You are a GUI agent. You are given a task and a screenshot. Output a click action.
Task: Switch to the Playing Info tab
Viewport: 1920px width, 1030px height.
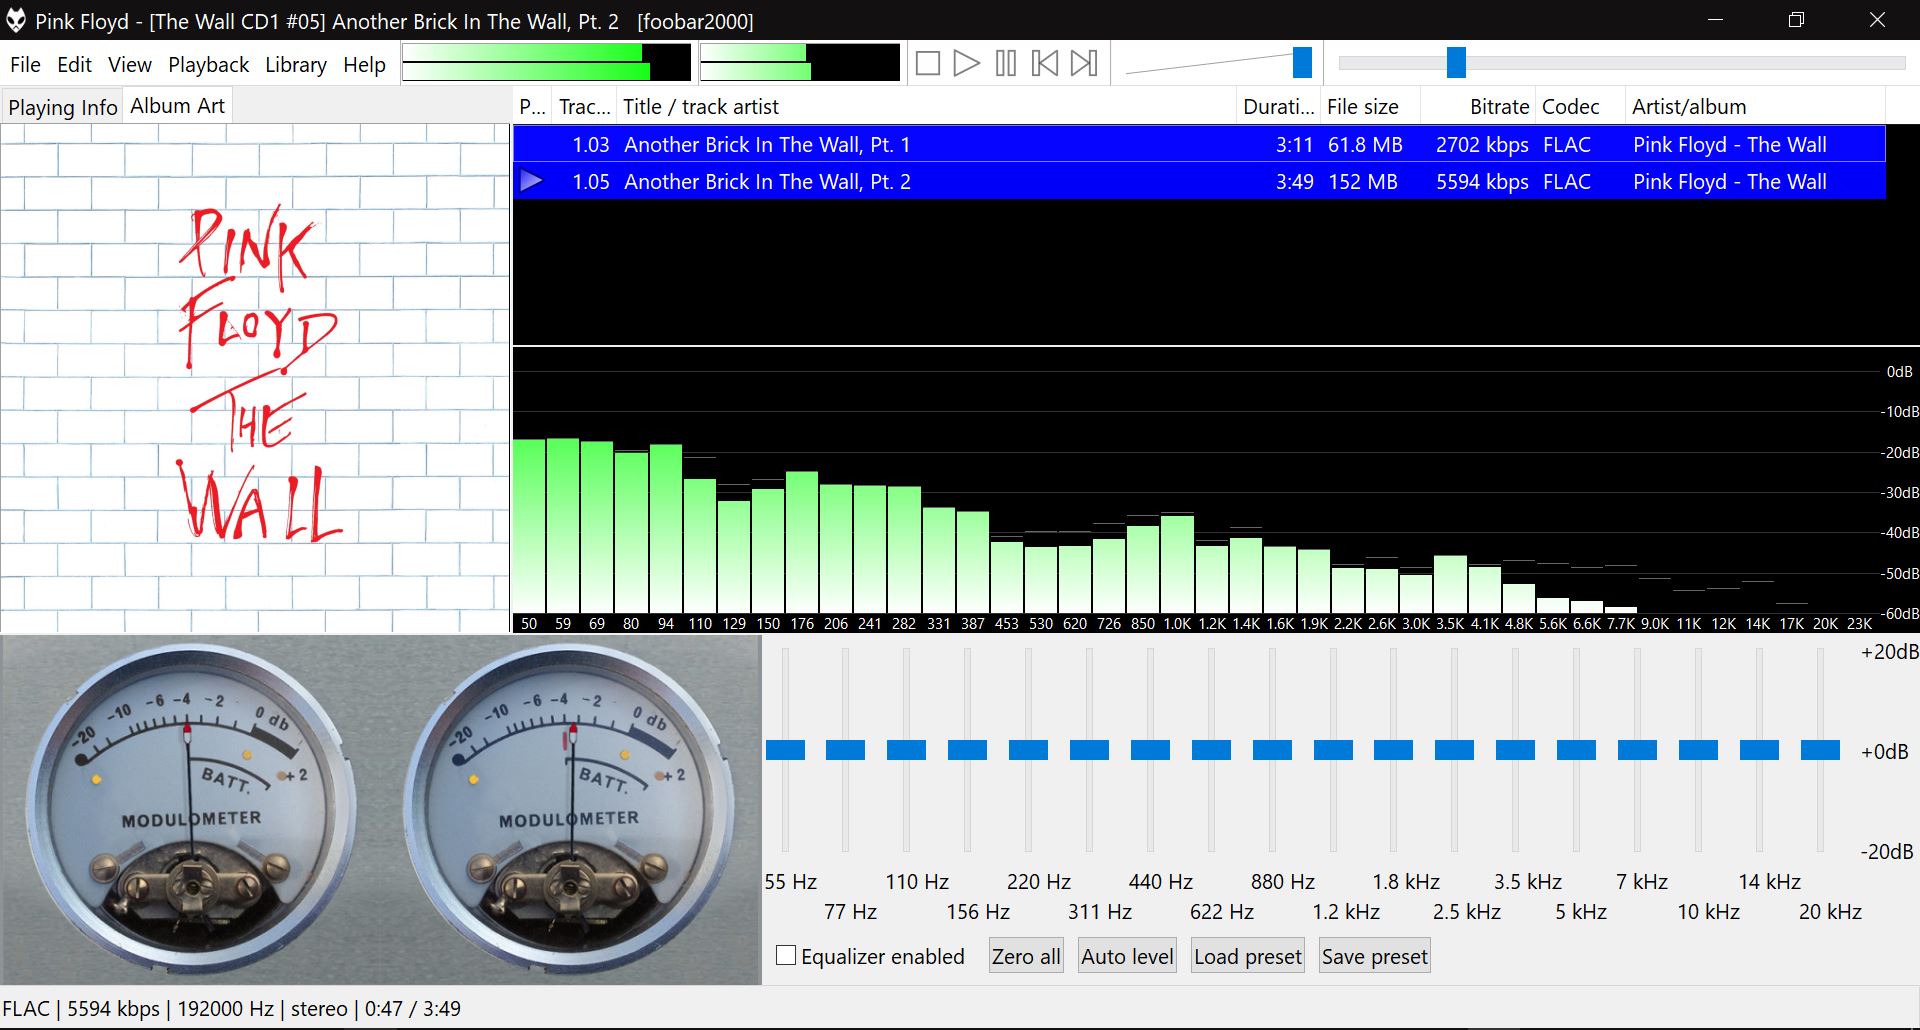tap(63, 107)
